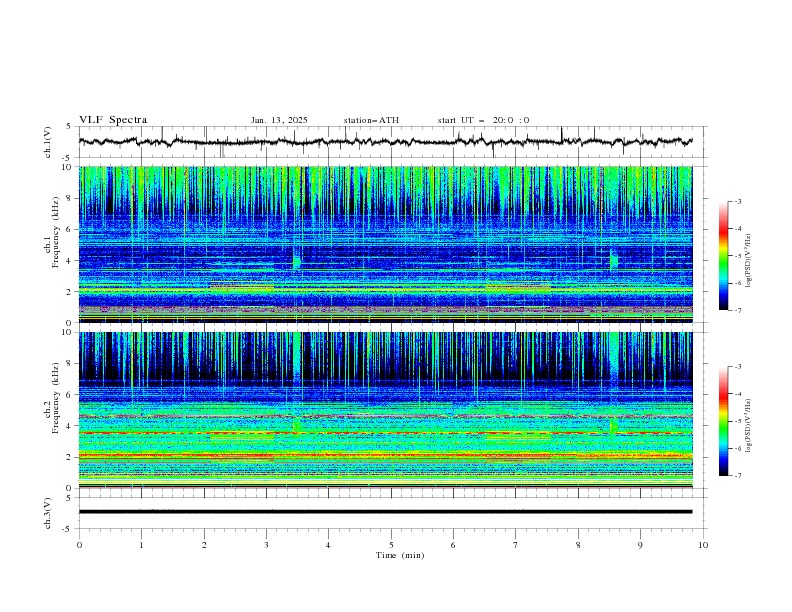Click the "2" kHz tick of ch.2 spectrogram

pyautogui.click(x=70, y=457)
